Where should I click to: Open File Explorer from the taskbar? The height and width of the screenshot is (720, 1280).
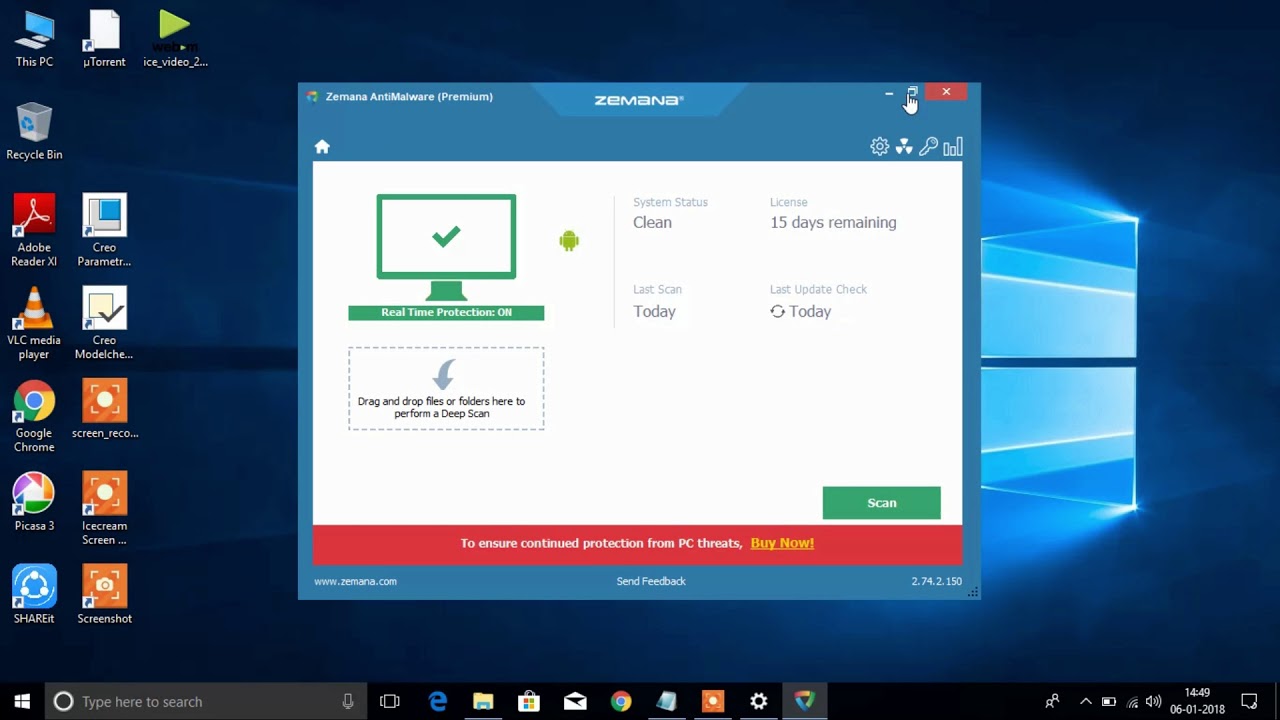[x=483, y=701]
